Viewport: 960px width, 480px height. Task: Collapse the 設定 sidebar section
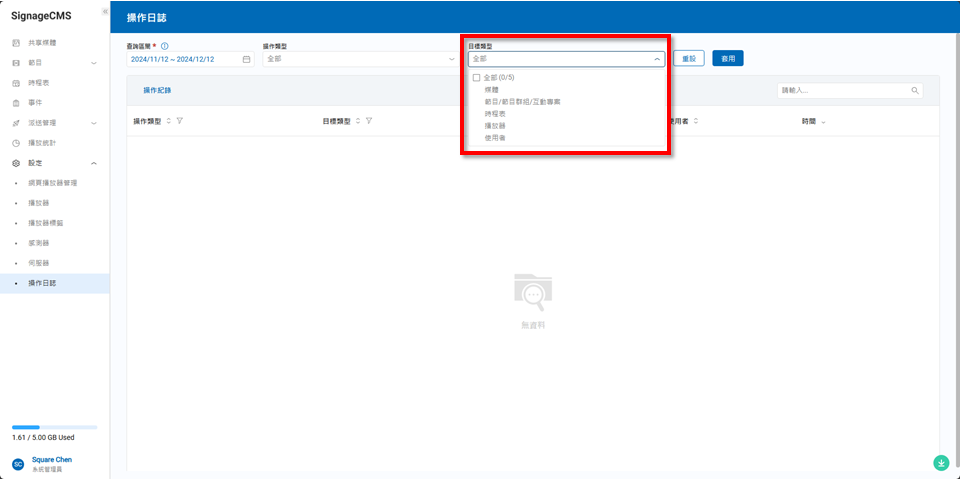pyautogui.click(x=94, y=163)
